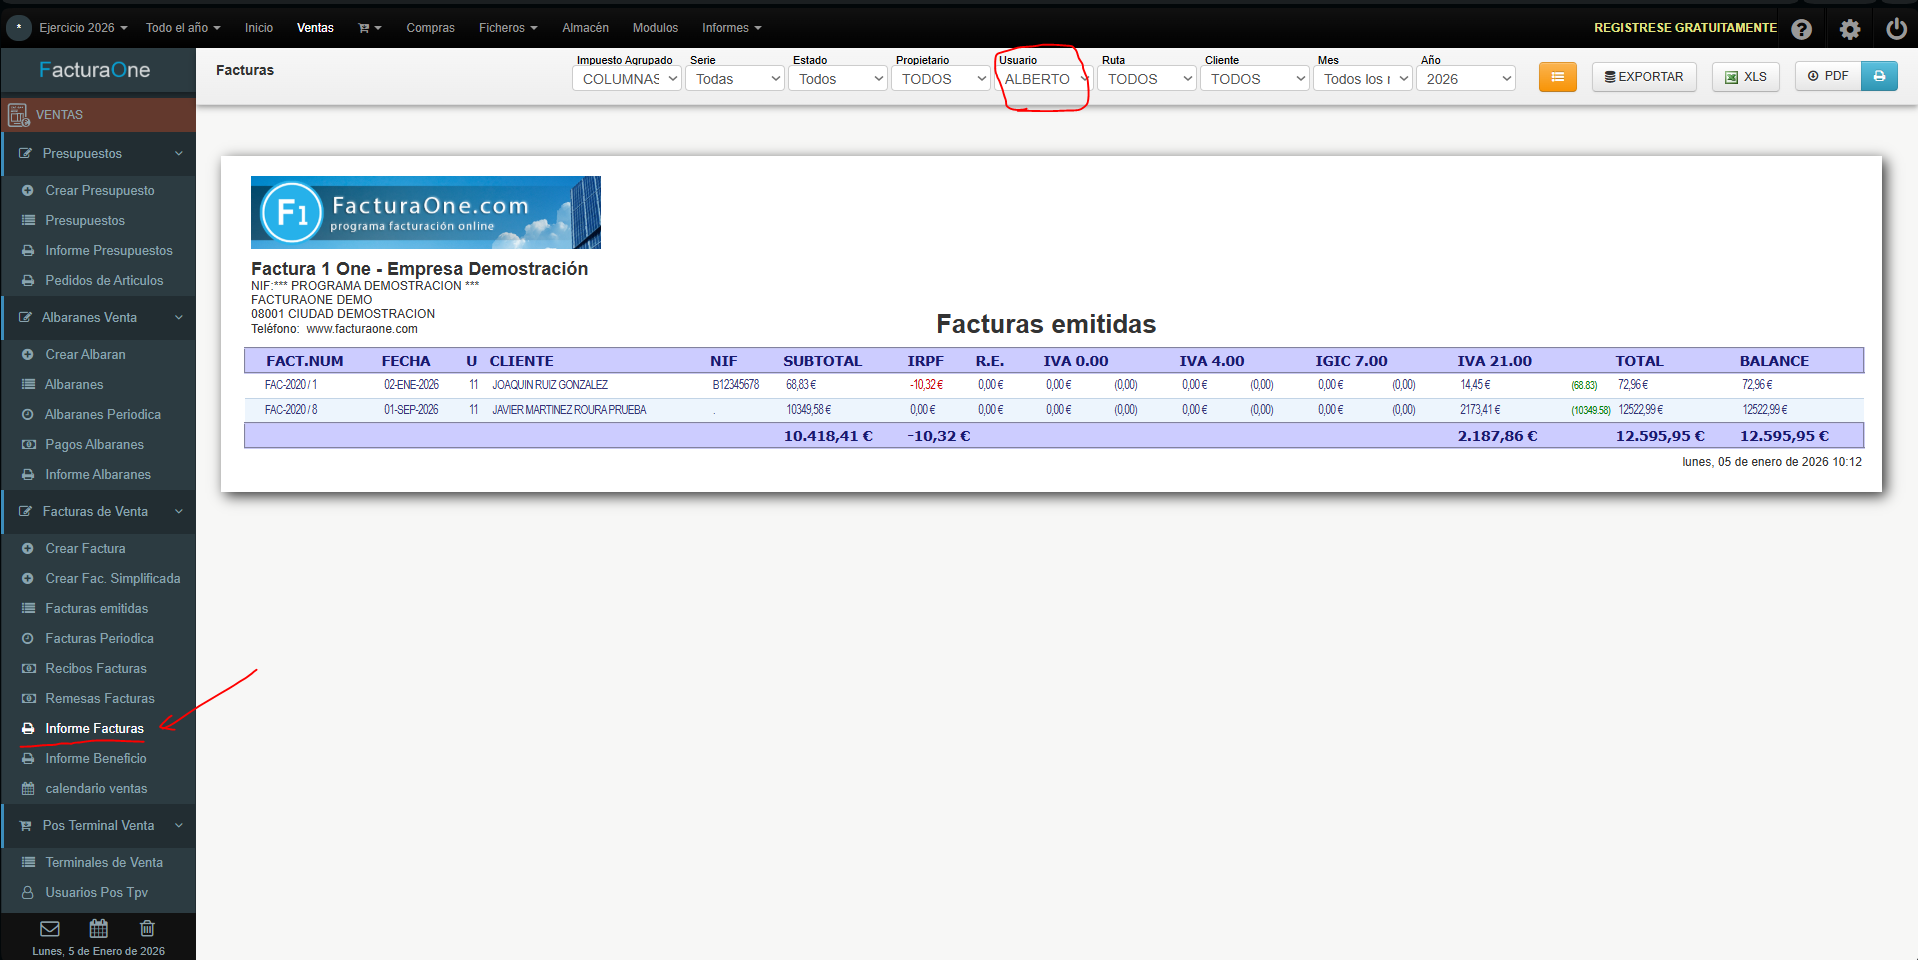The width and height of the screenshot is (1918, 960).
Task: Open Ventas in top menu
Action: [x=315, y=28]
